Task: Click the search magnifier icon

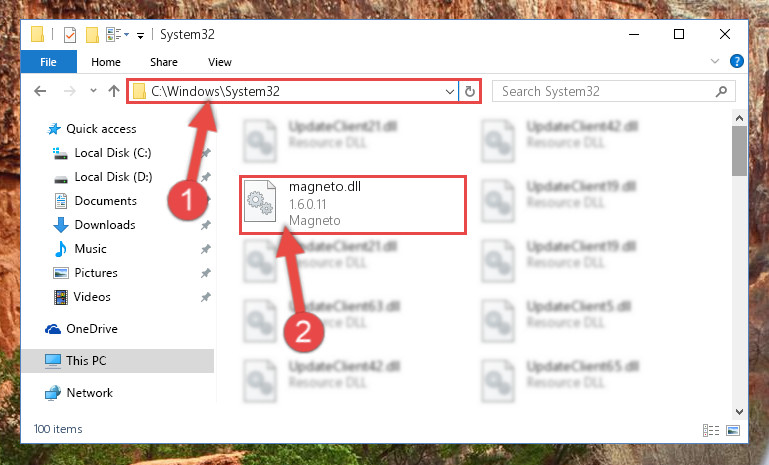Action: tap(721, 91)
